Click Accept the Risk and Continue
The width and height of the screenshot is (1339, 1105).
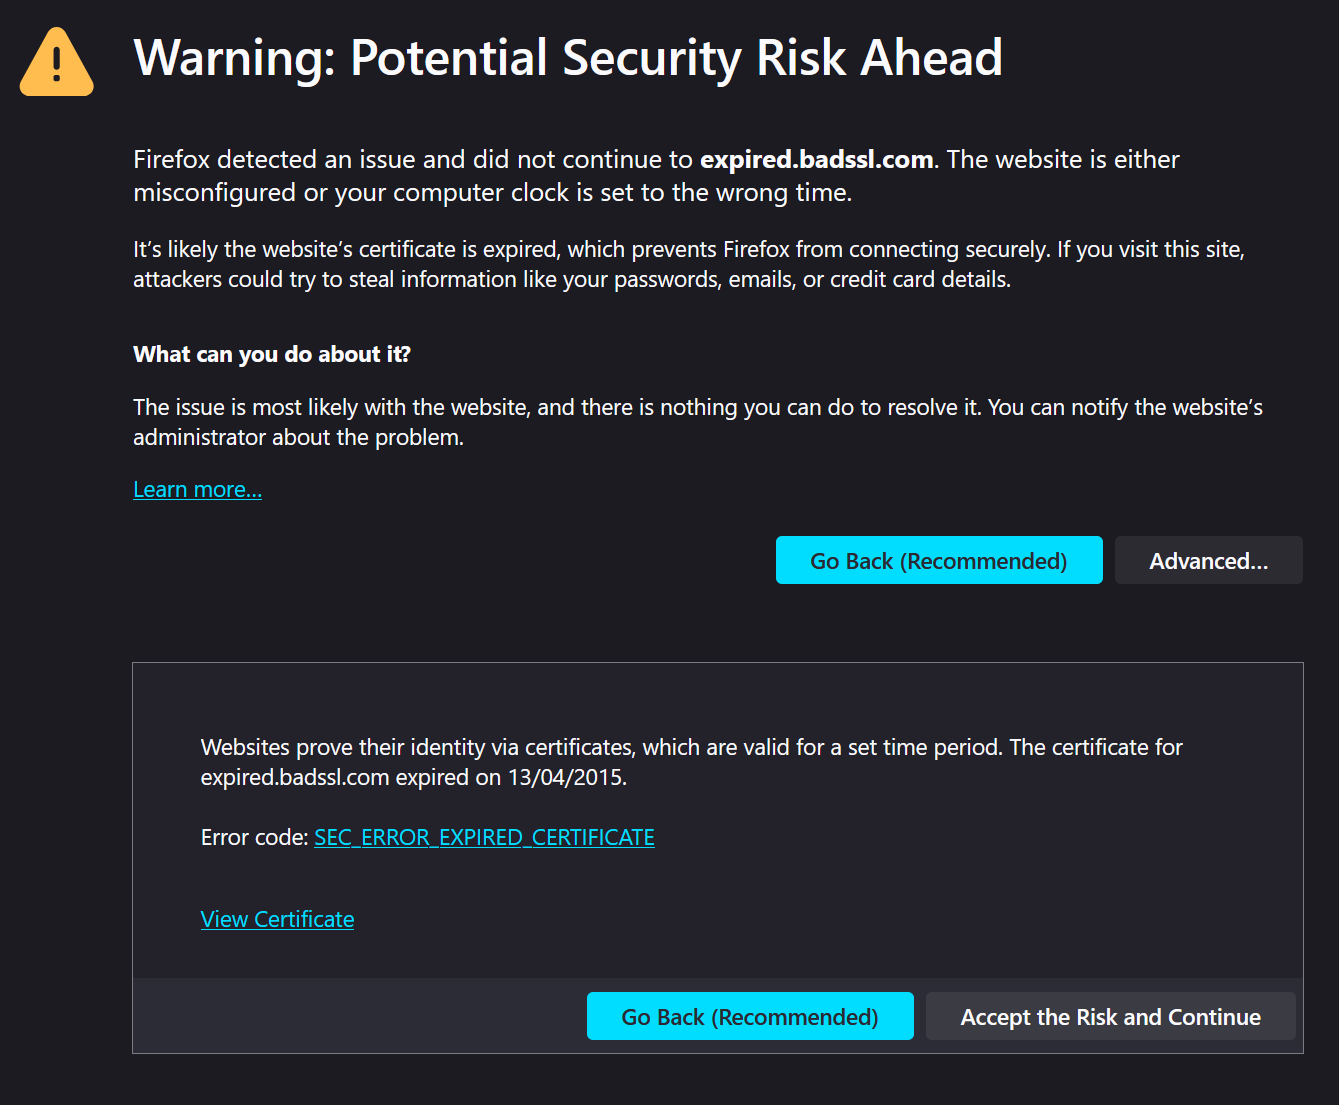click(1110, 1017)
